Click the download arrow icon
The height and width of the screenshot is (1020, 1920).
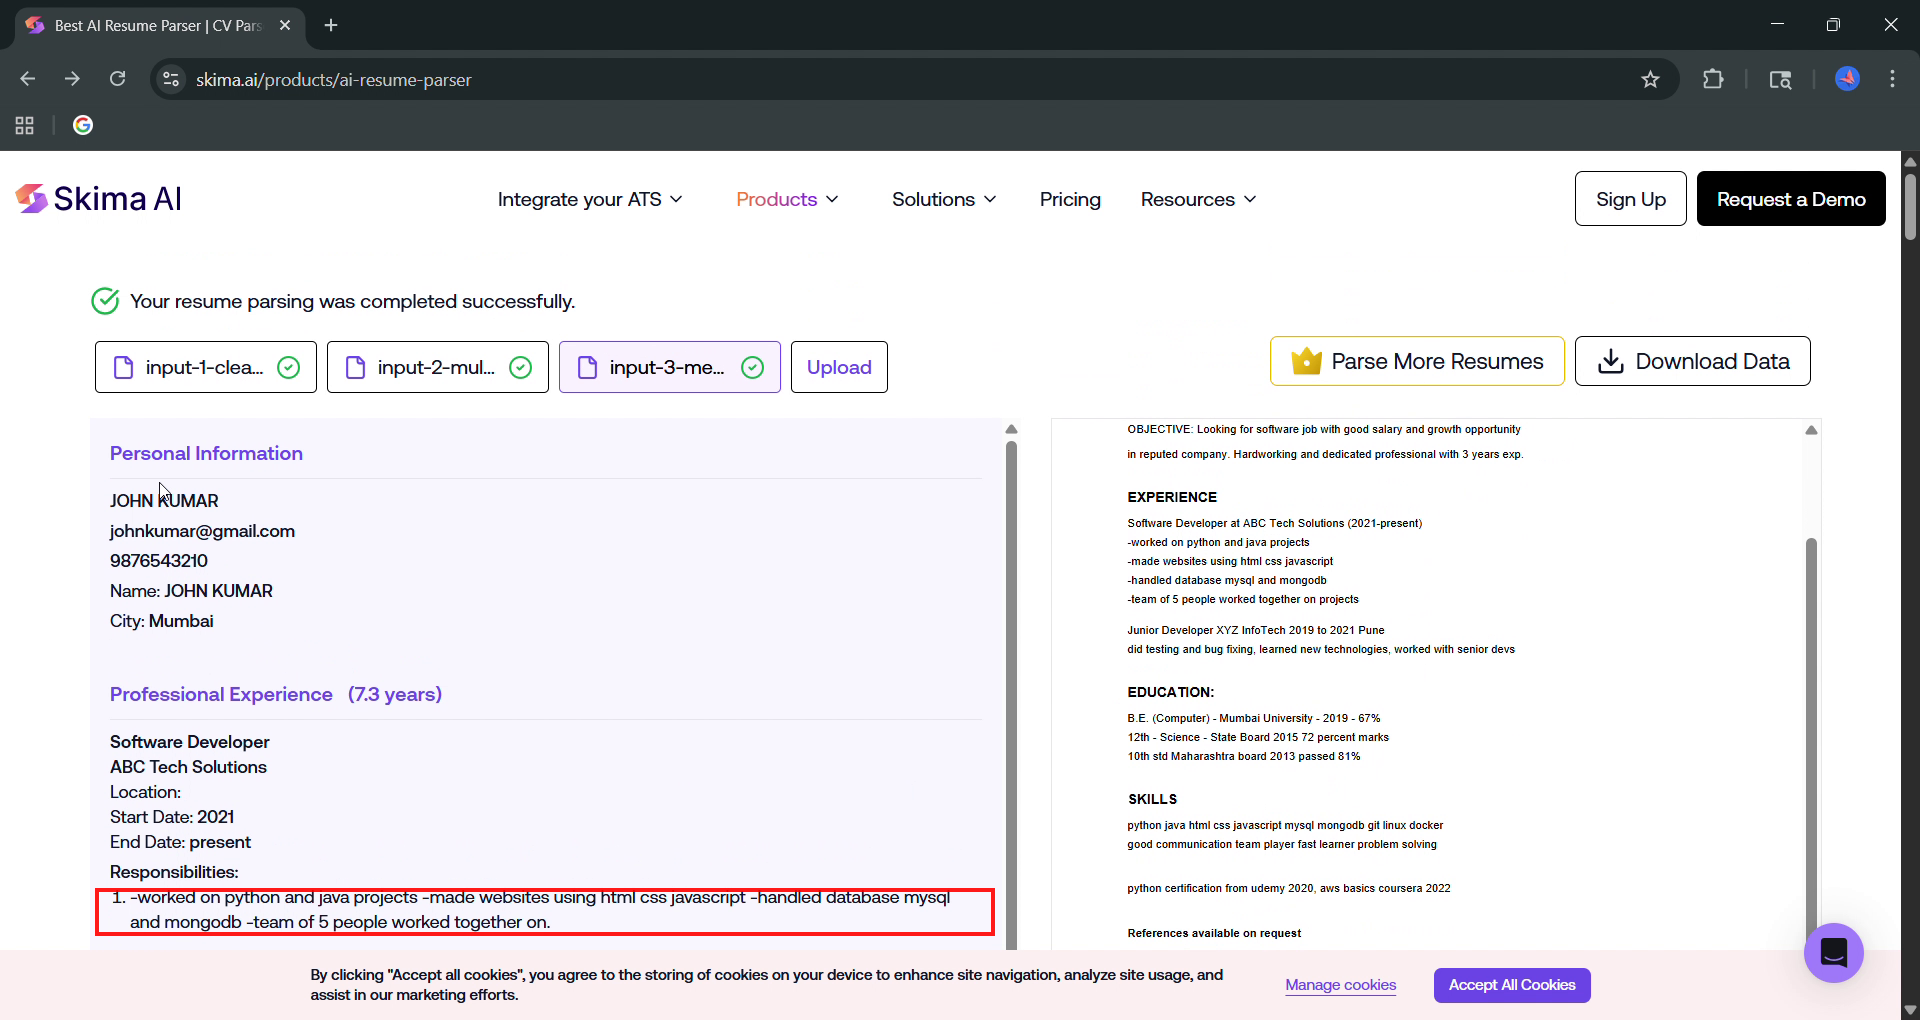coord(1610,361)
